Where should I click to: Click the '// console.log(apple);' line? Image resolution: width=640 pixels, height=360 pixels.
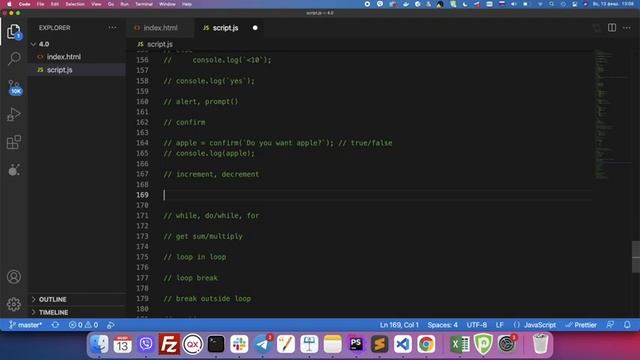click(x=209, y=153)
